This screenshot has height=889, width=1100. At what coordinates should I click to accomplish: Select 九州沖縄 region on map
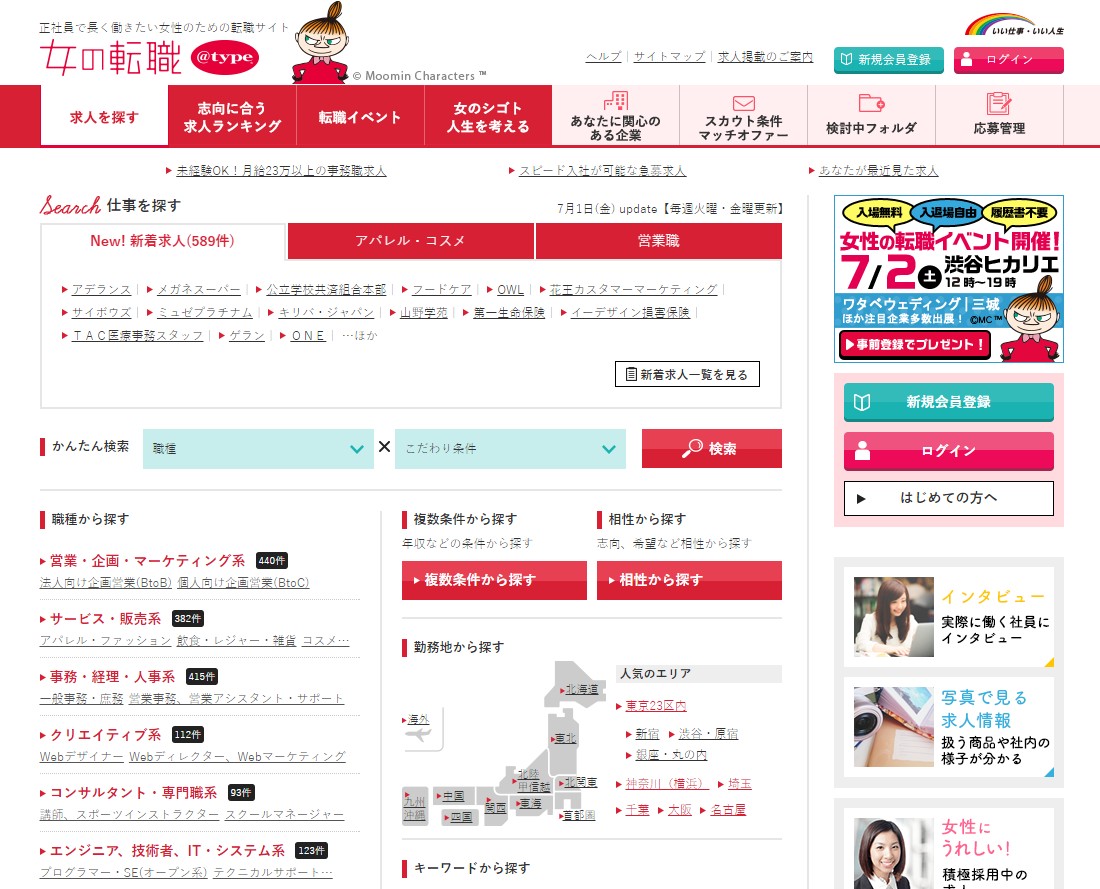tap(415, 808)
